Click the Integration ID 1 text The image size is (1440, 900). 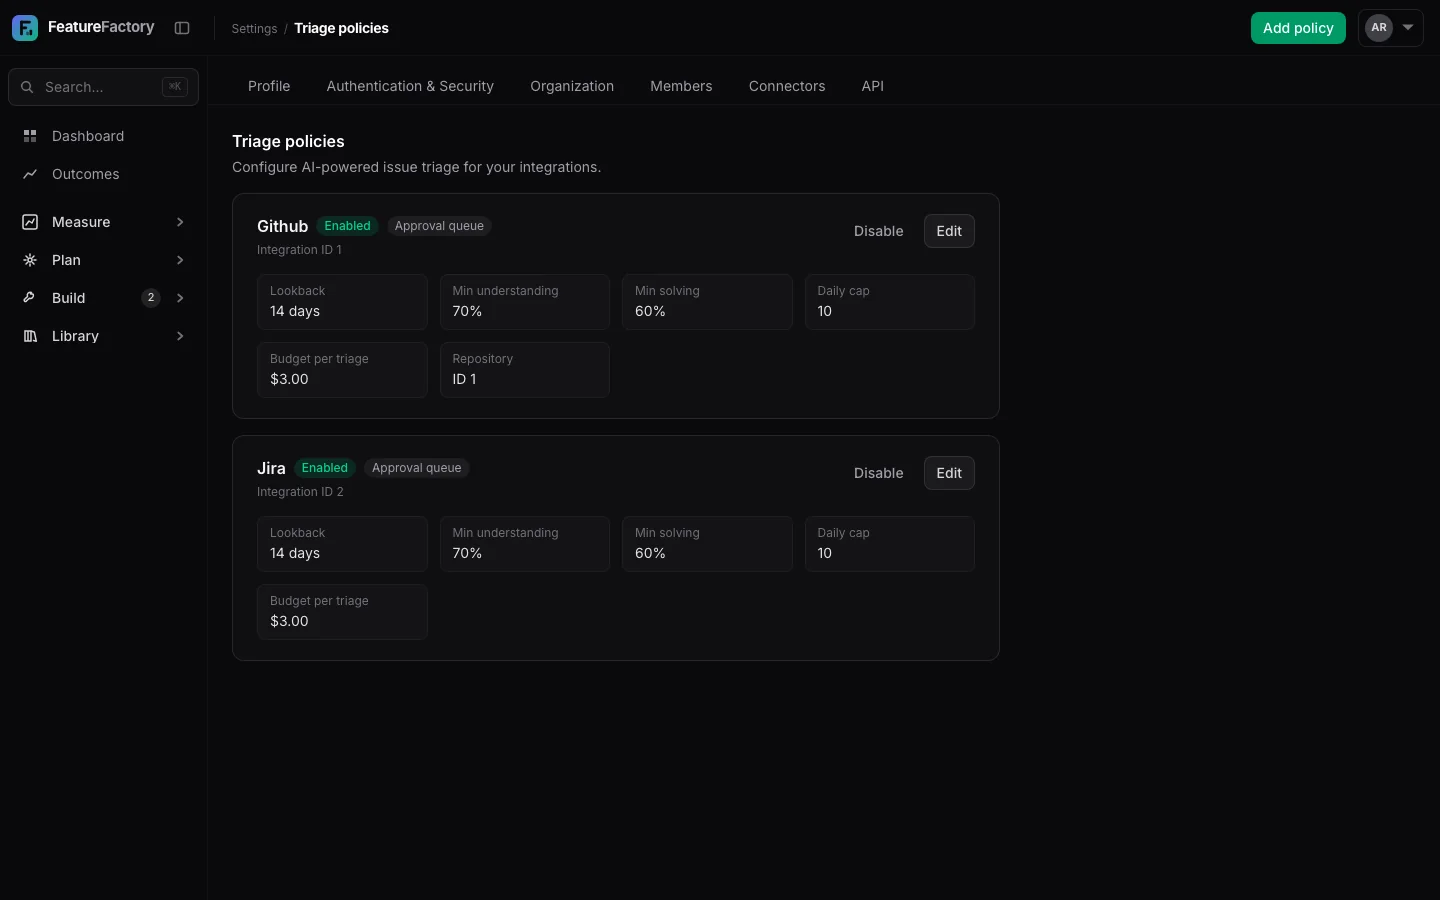299,250
